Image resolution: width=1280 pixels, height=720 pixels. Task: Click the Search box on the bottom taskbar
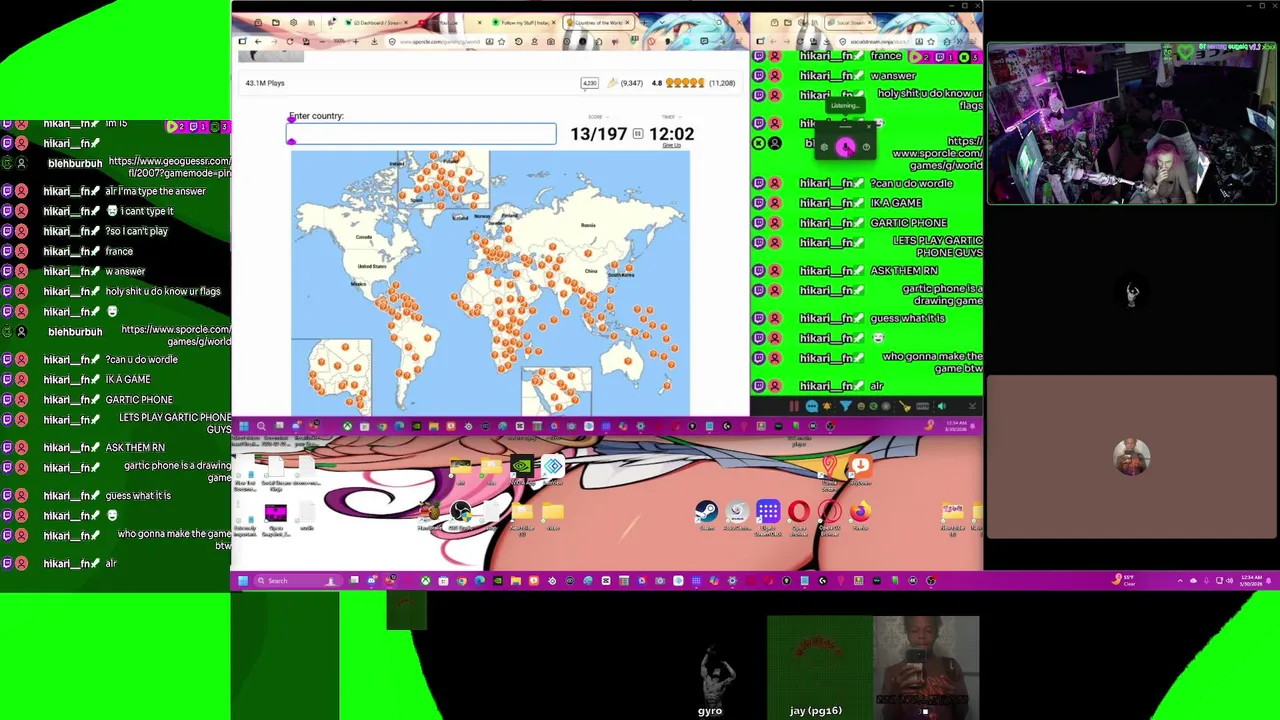pos(297,580)
